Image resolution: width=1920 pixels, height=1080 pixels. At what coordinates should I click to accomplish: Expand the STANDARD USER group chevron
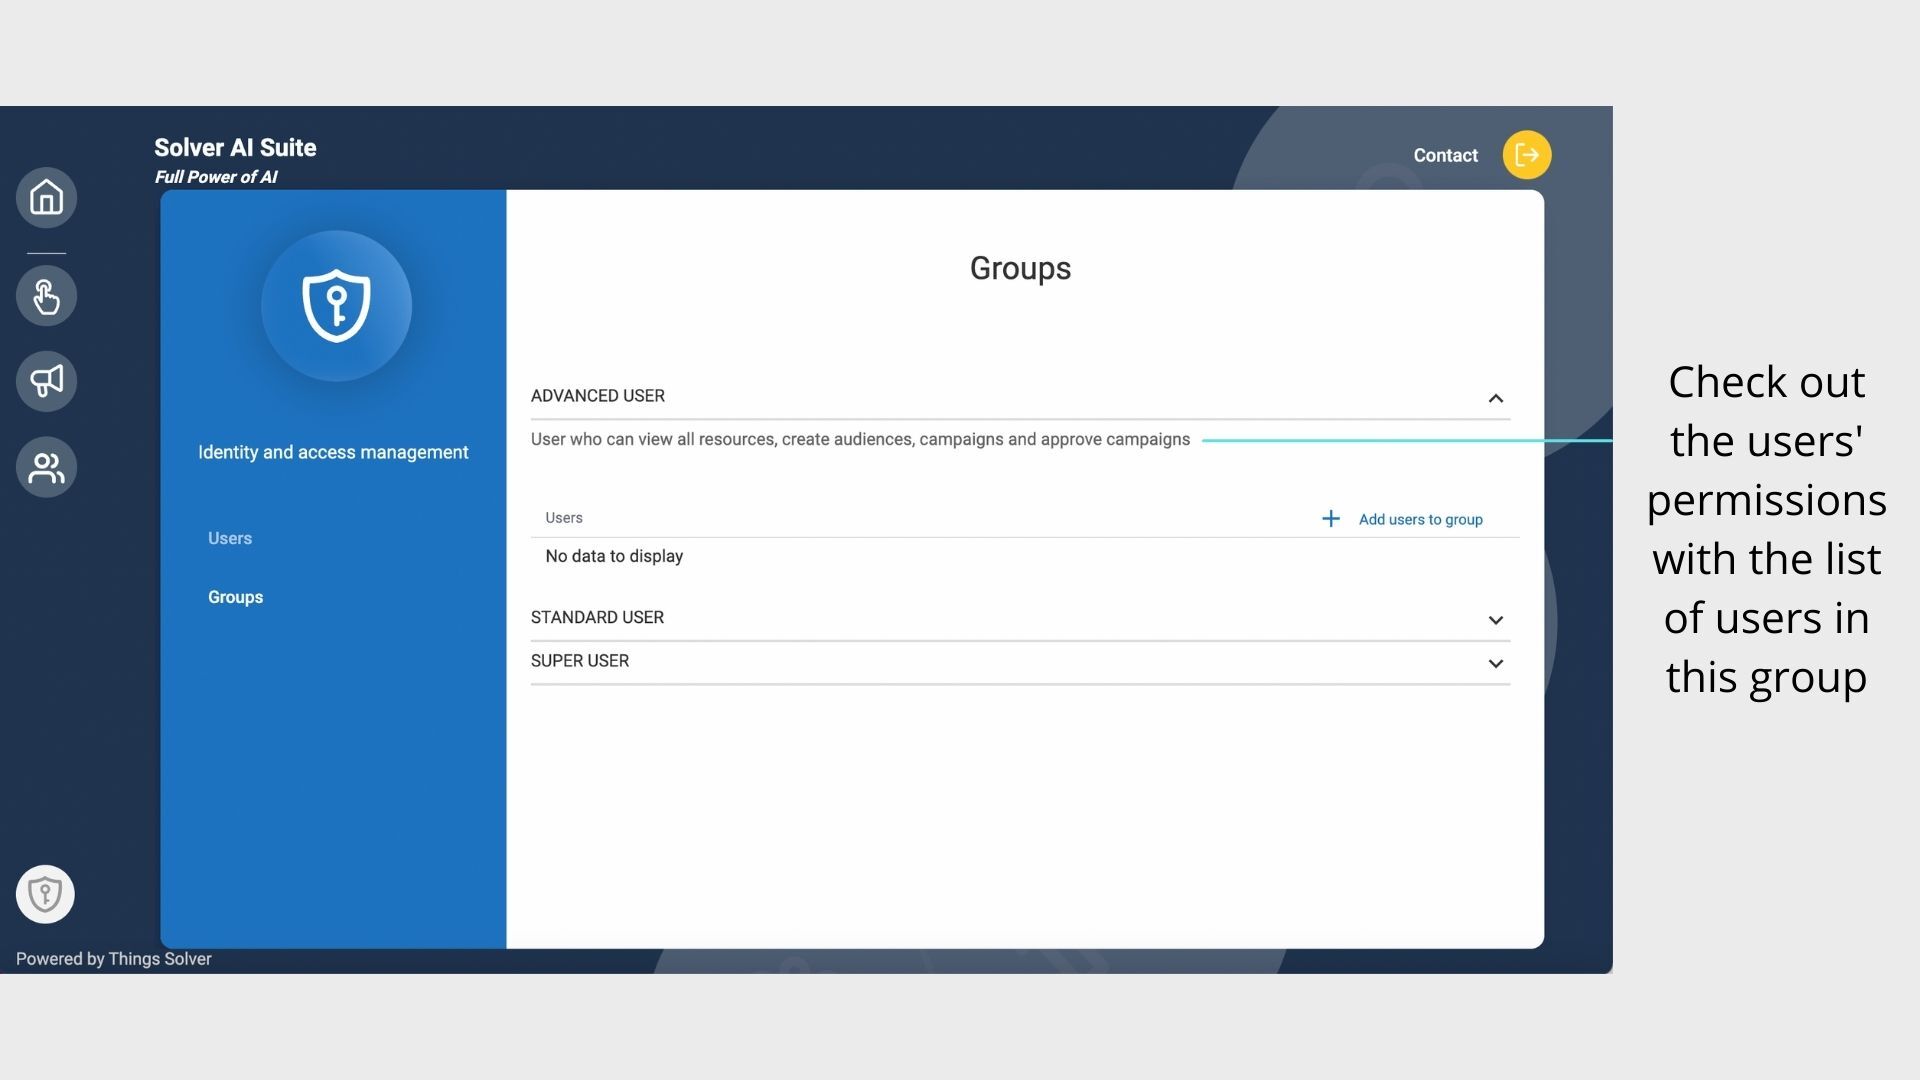tap(1496, 620)
